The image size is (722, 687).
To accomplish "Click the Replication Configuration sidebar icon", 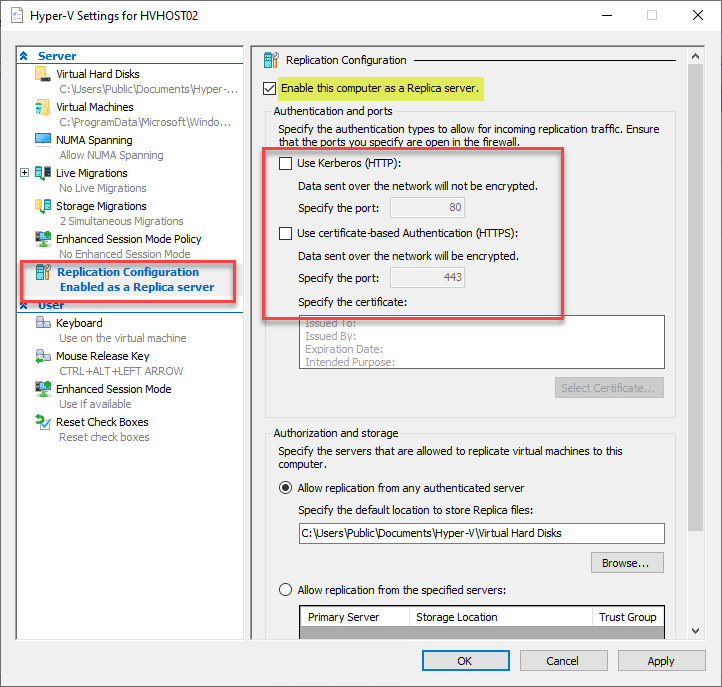I will point(43,272).
